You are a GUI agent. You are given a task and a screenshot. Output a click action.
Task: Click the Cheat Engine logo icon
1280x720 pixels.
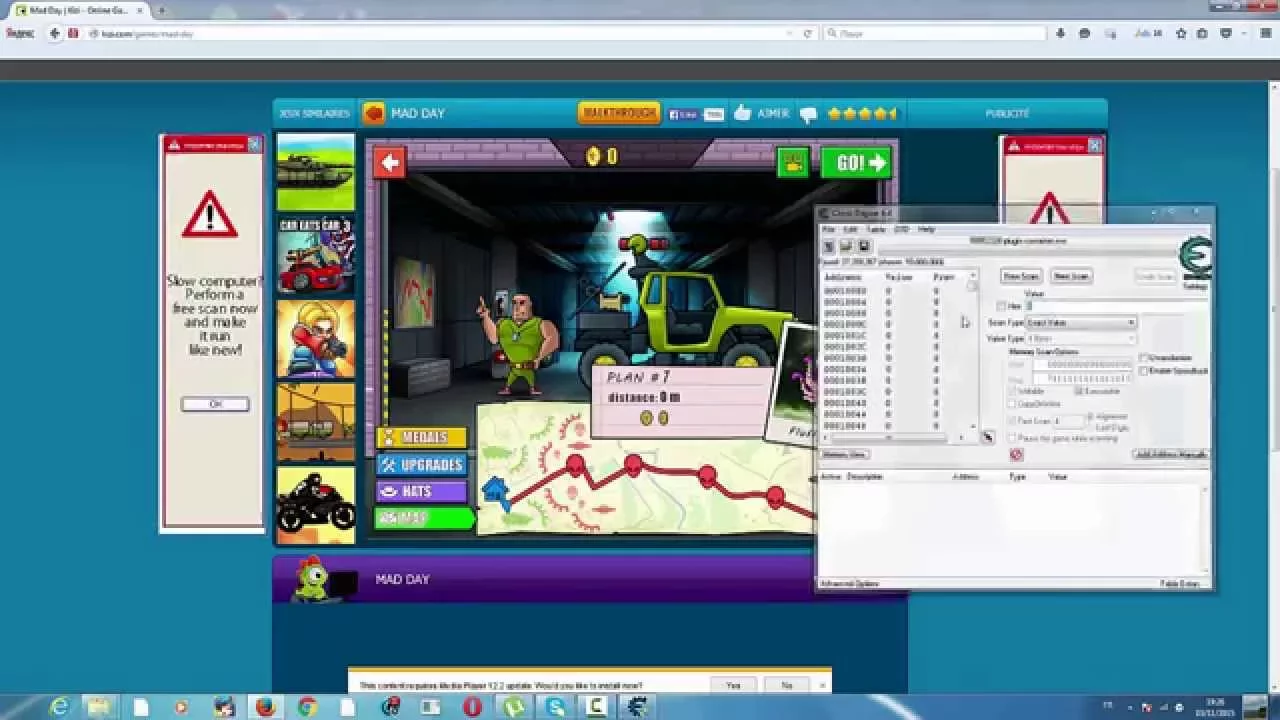pos(1195,258)
